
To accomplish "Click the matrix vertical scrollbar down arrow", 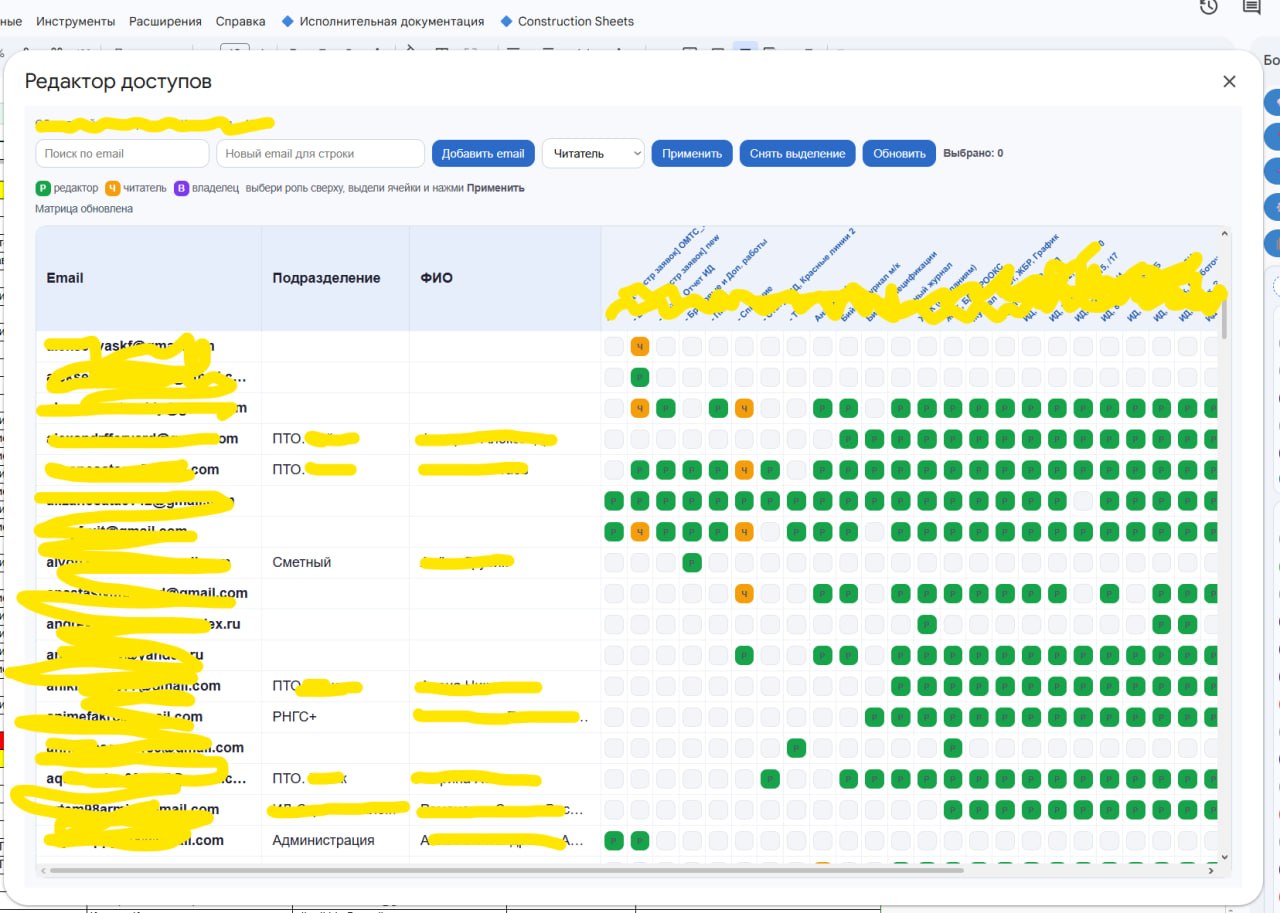I will (x=1226, y=857).
